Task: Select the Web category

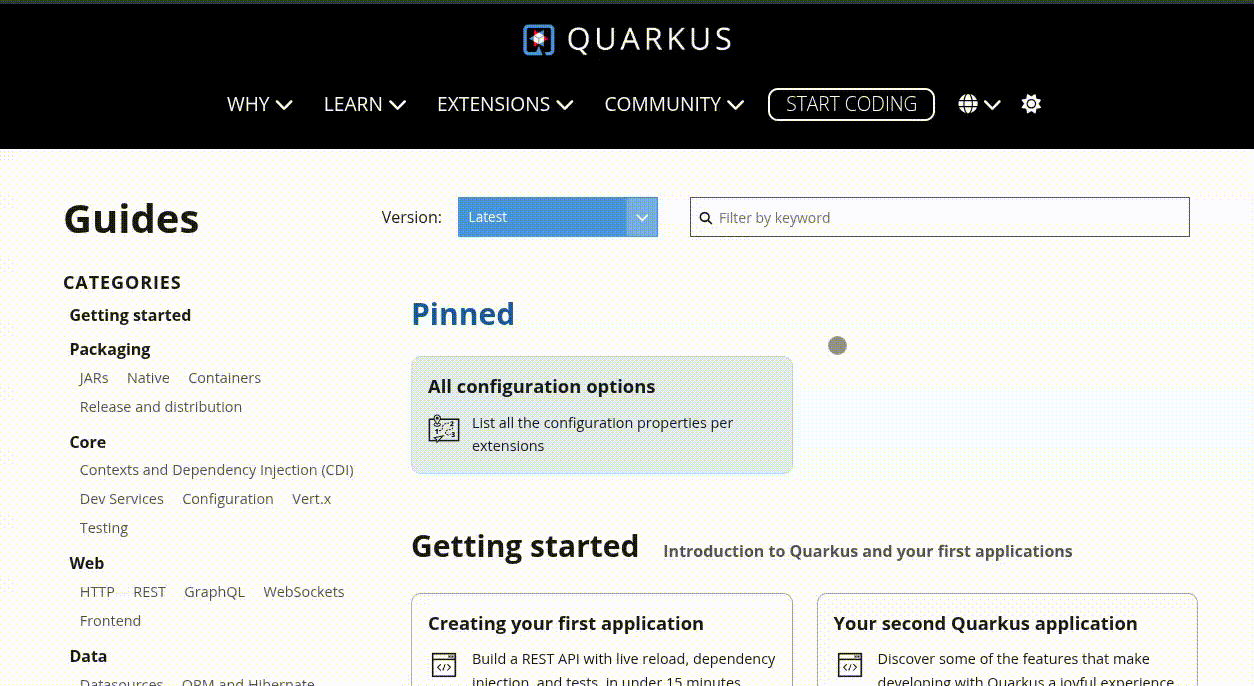Action: (x=87, y=563)
